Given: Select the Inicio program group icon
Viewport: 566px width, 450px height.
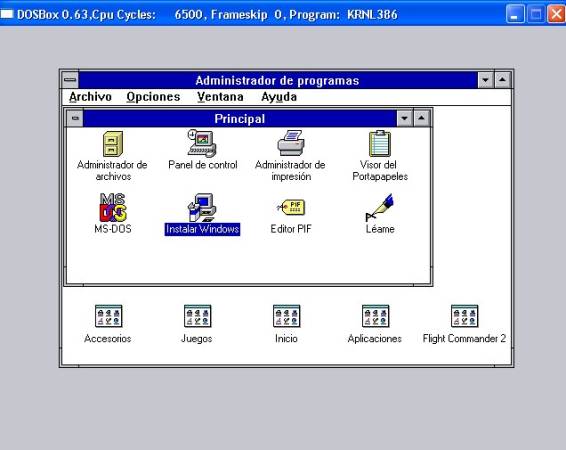Looking at the screenshot, I should tap(286, 316).
